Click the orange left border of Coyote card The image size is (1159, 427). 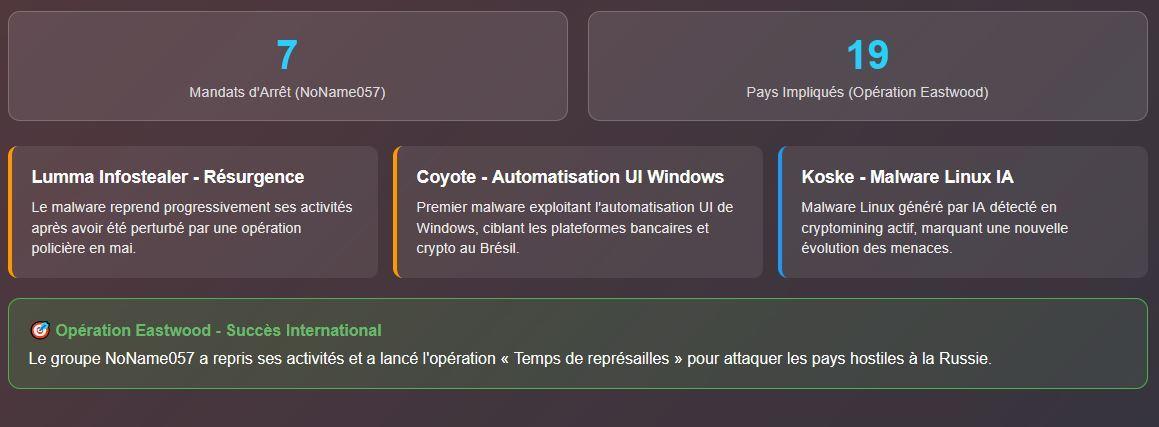click(x=395, y=212)
